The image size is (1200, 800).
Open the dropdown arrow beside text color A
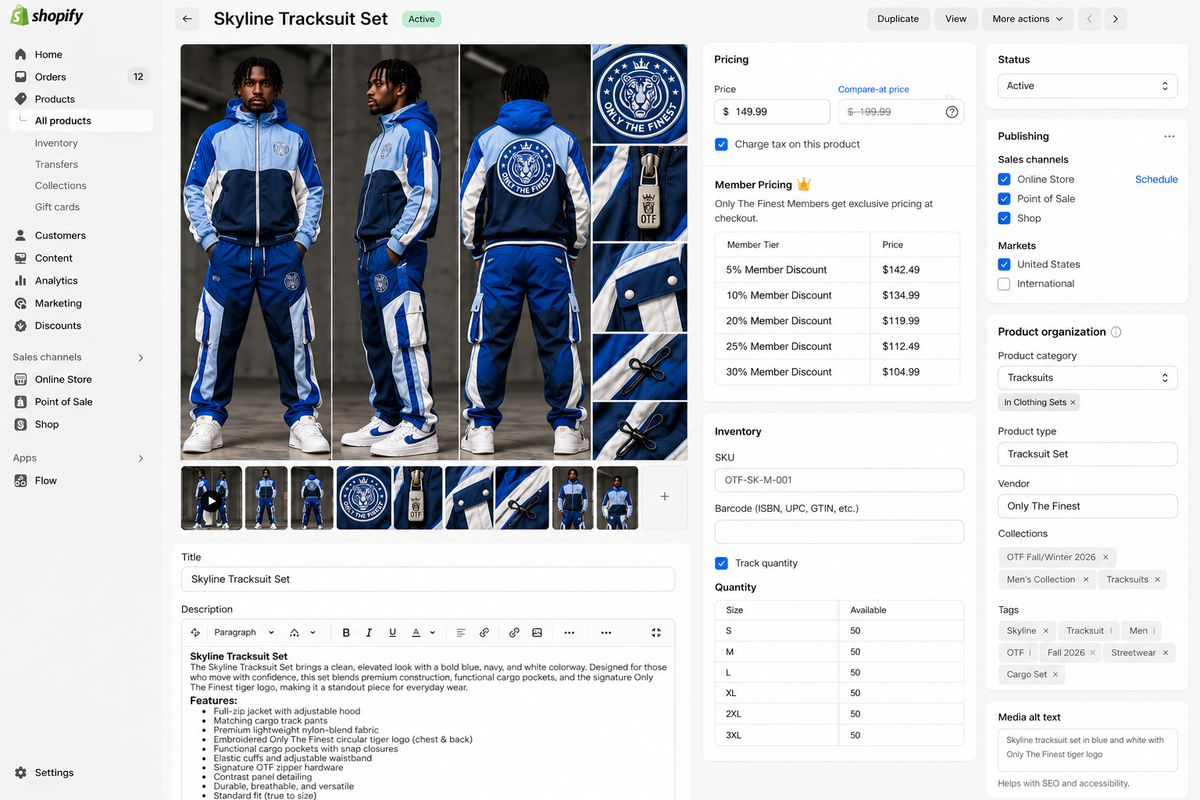pos(433,633)
